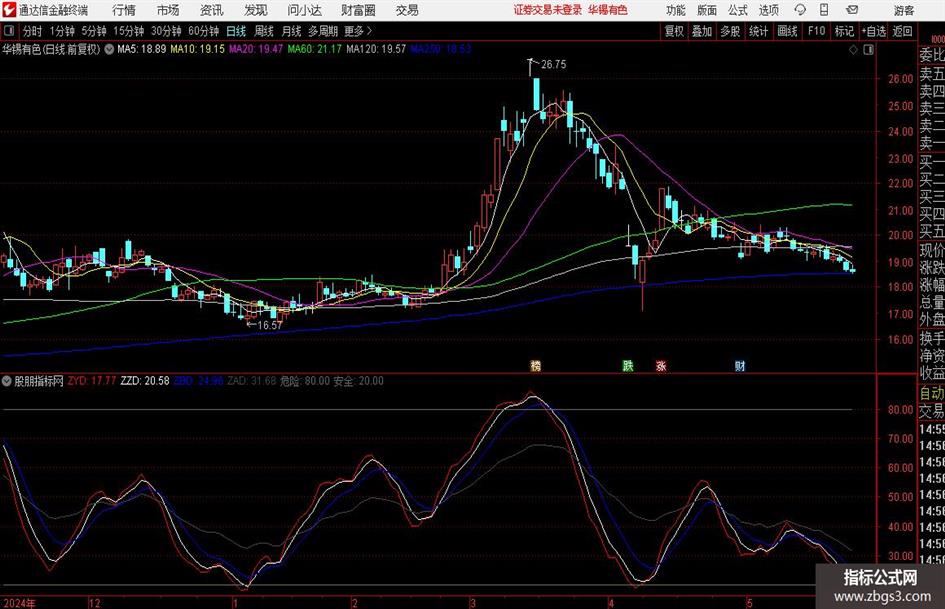Screen dimensions: 945x609
Task: Open the 版面 menu
Action: [707, 10]
